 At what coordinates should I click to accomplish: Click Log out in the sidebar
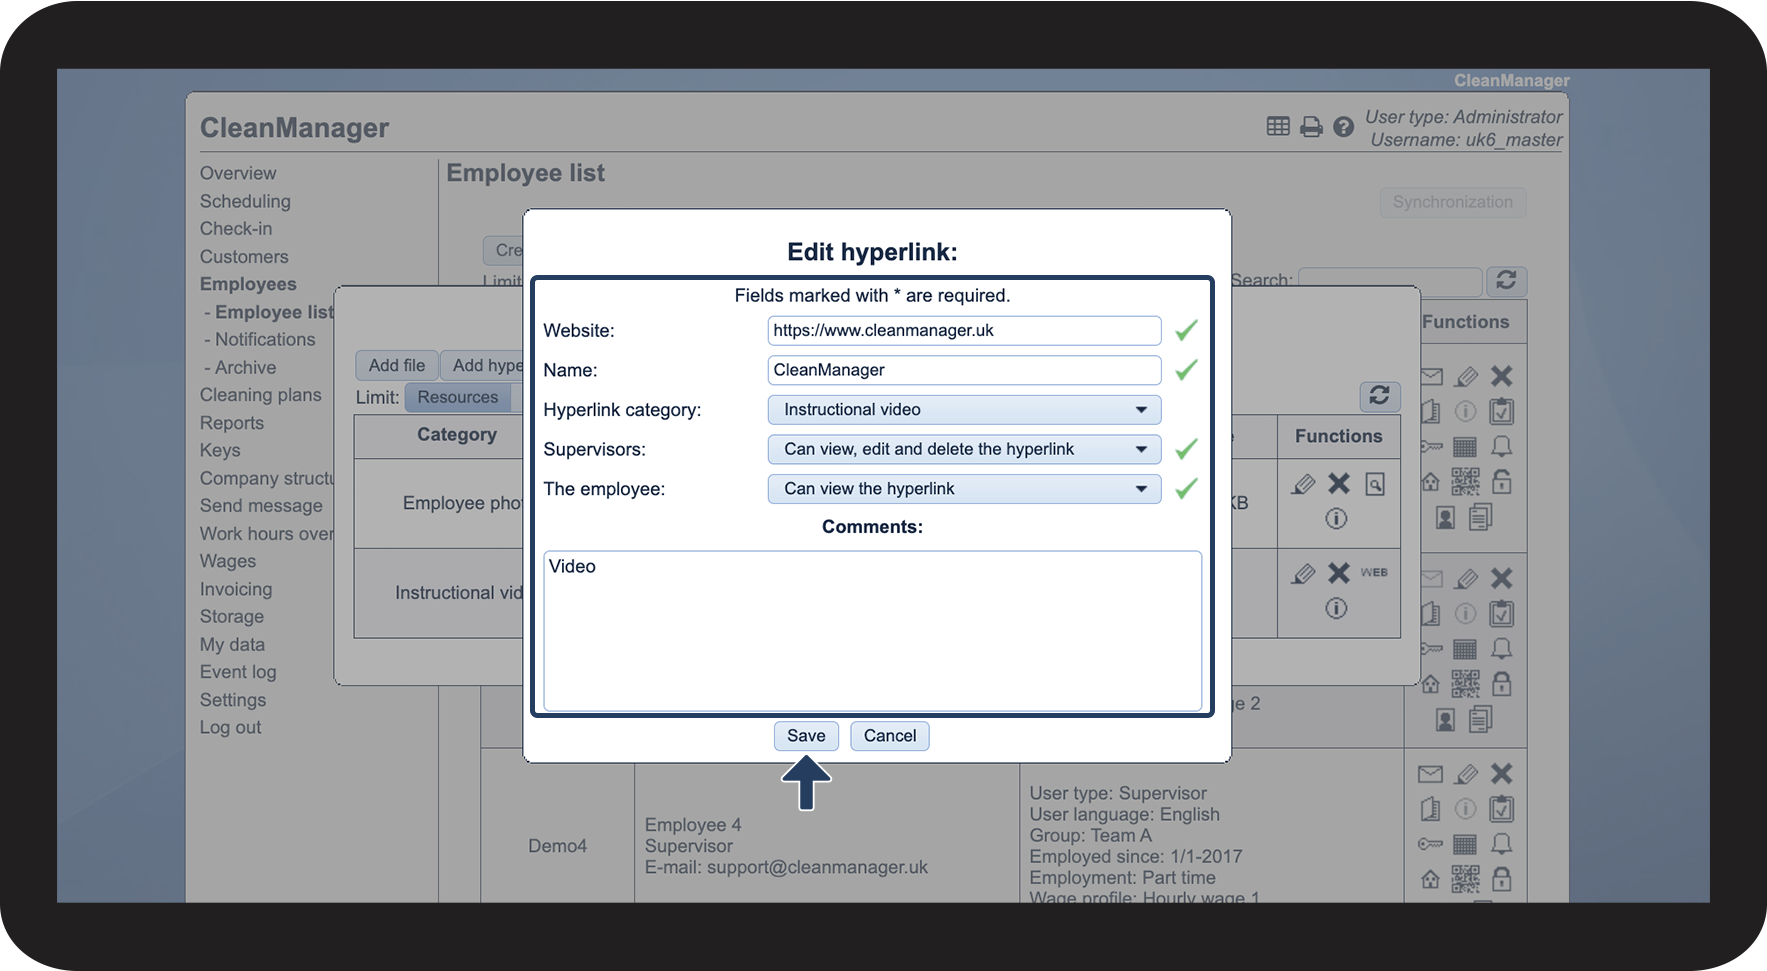click(230, 728)
